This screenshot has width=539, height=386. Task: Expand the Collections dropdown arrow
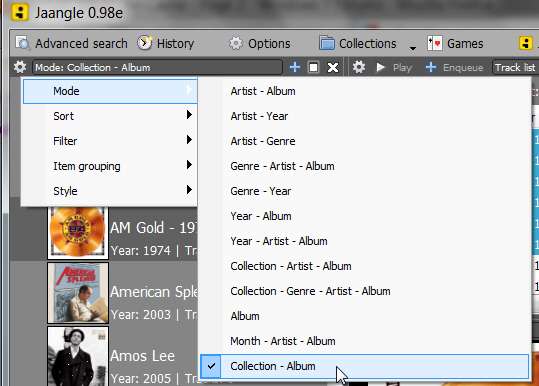point(412,48)
